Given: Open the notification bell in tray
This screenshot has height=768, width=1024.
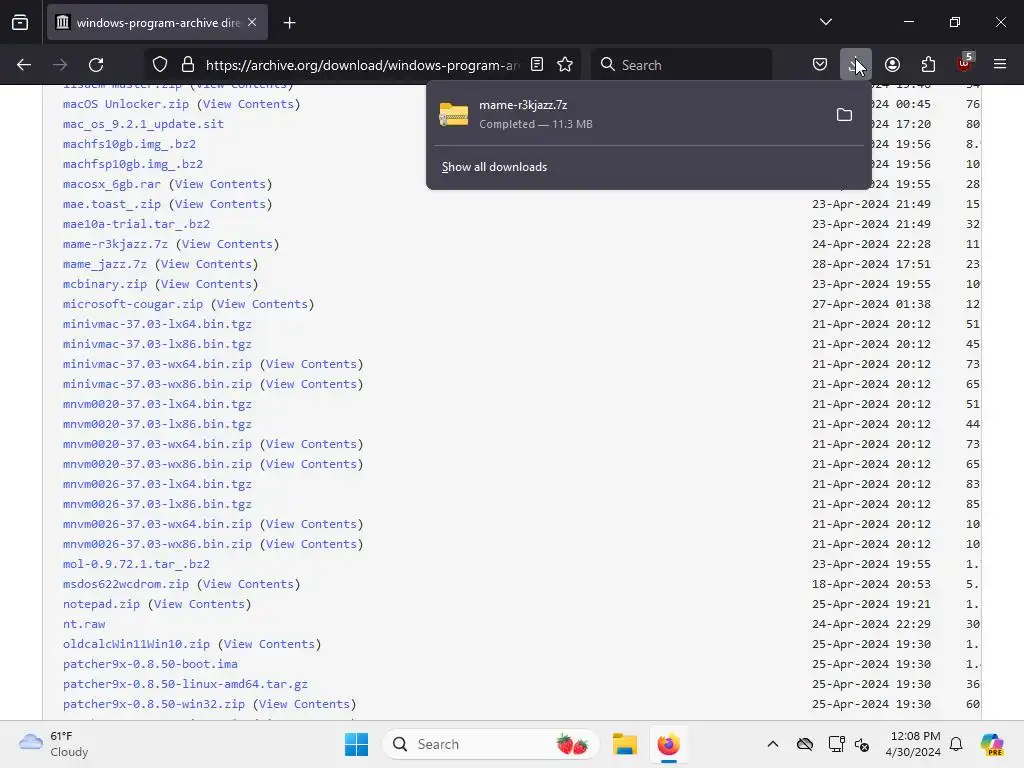Looking at the screenshot, I should pos(956,744).
